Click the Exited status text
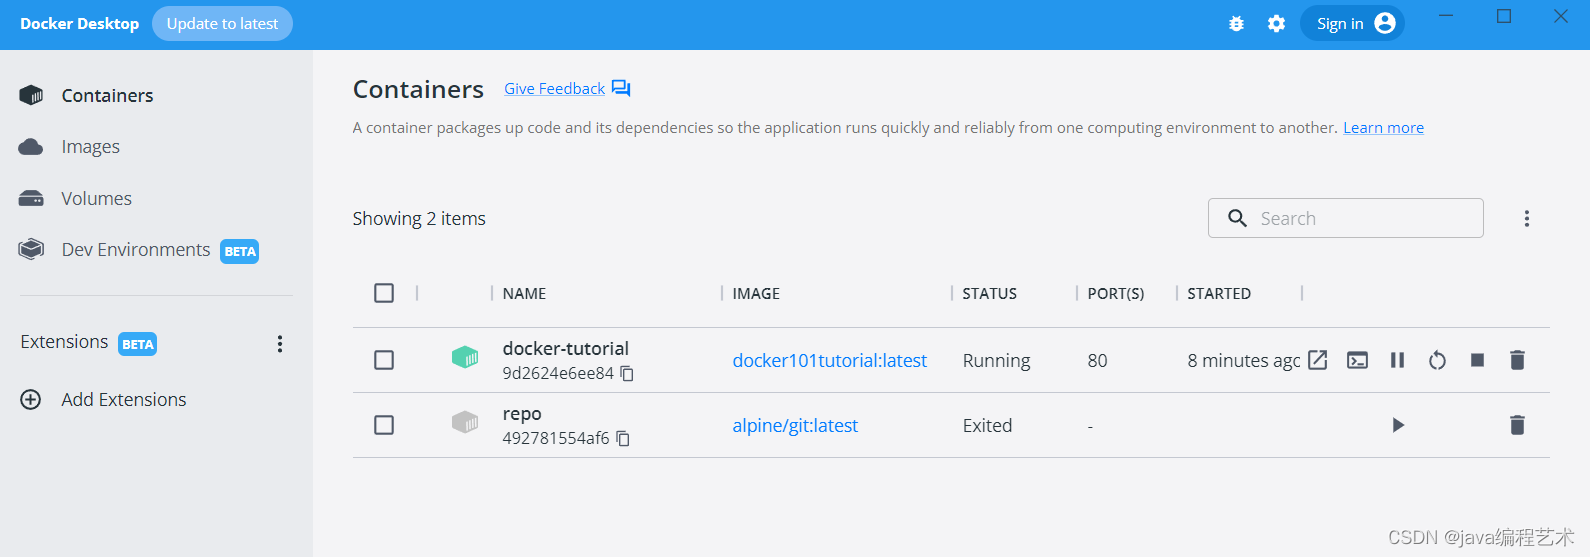The image size is (1590, 557). point(987,426)
